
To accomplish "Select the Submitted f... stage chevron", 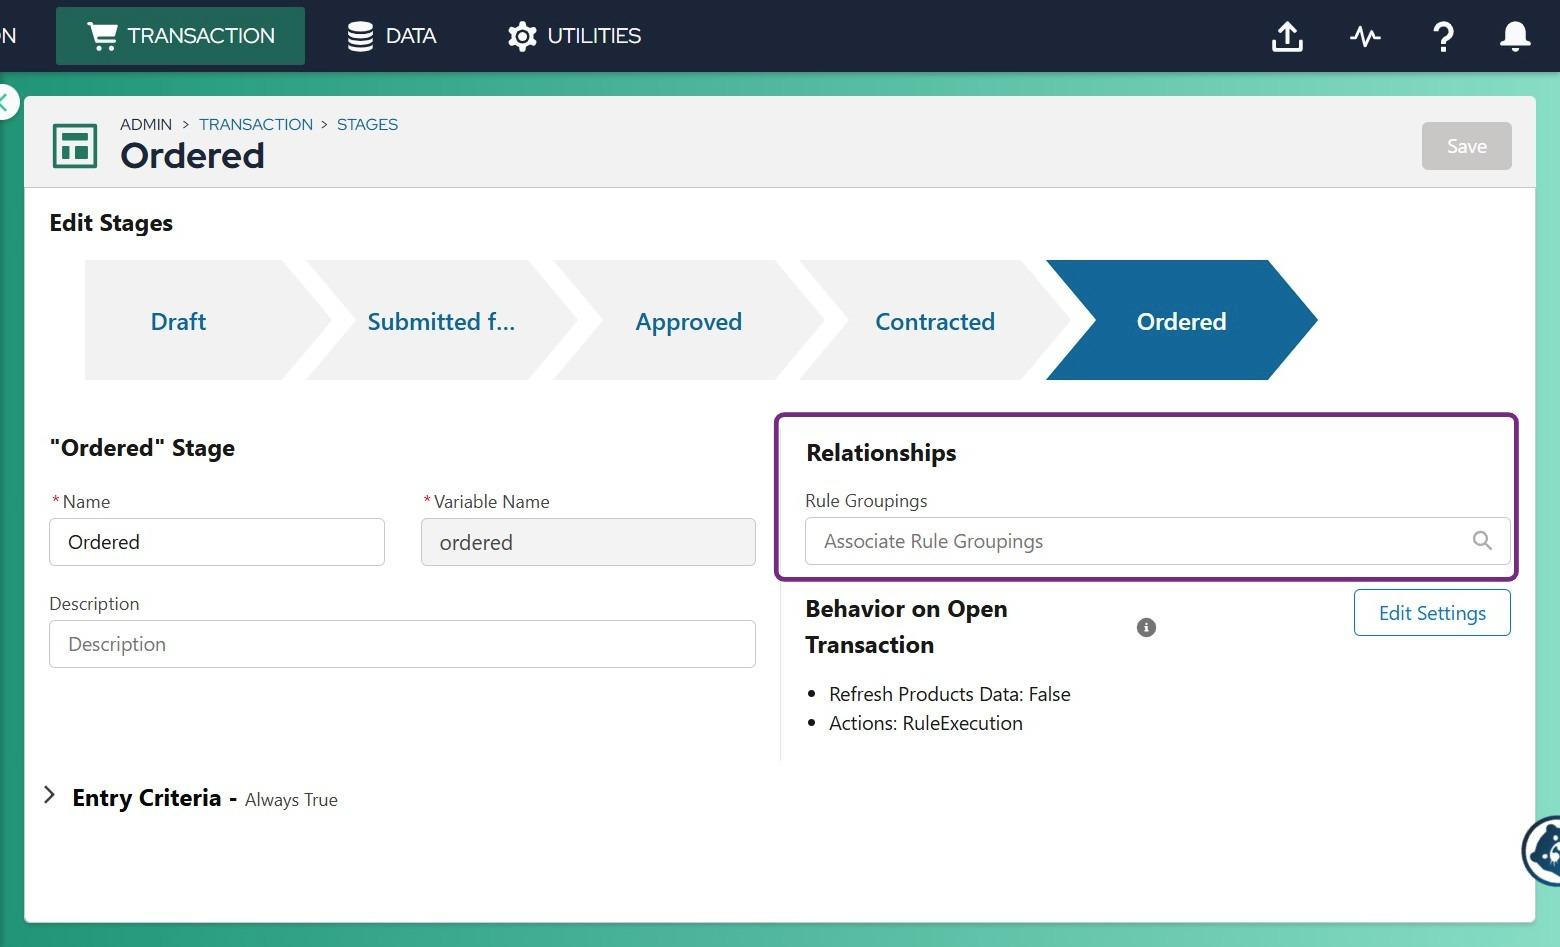I will point(441,320).
